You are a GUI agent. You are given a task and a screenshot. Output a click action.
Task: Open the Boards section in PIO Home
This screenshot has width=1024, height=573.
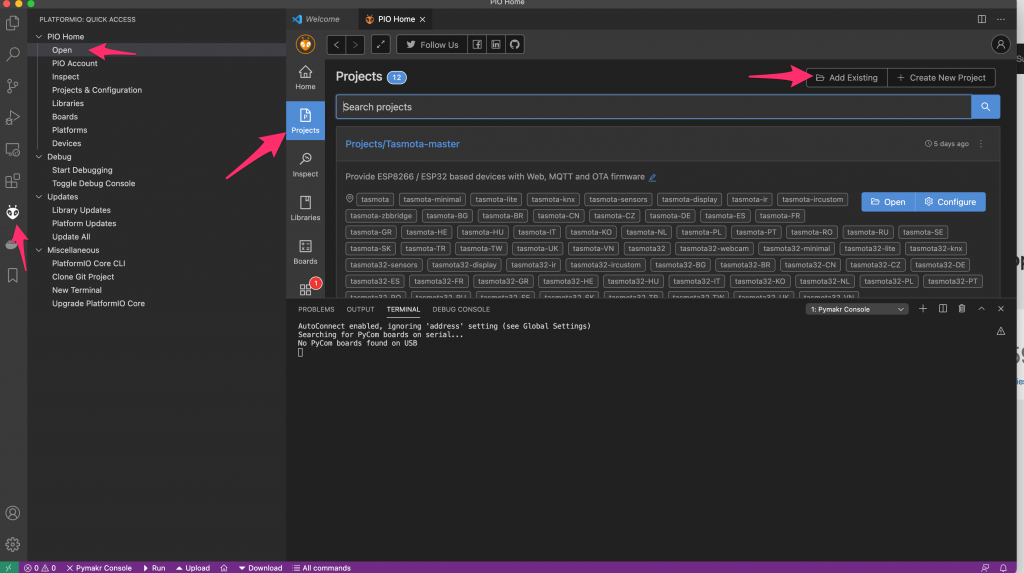[305, 252]
